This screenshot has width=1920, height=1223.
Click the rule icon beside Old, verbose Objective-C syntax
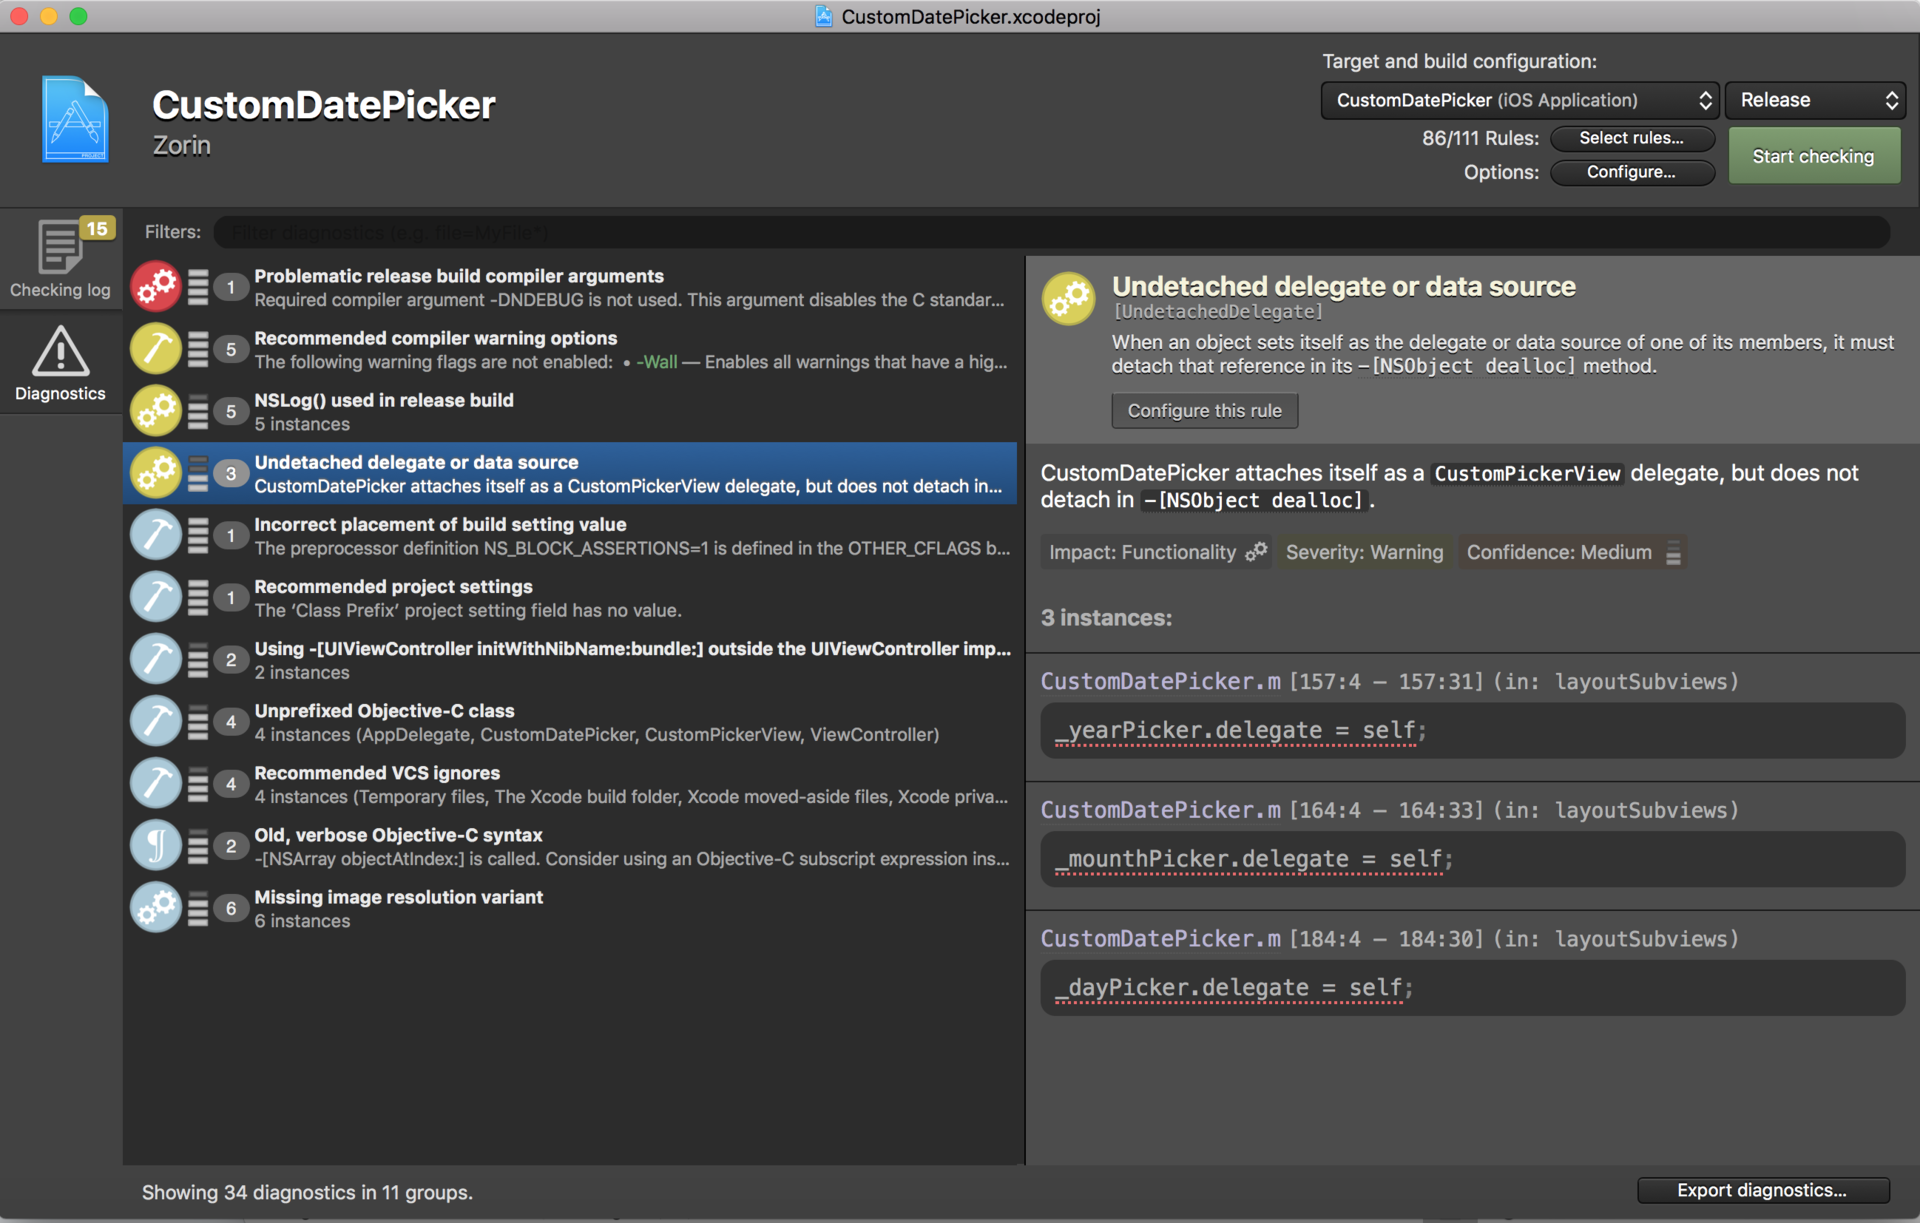156,845
